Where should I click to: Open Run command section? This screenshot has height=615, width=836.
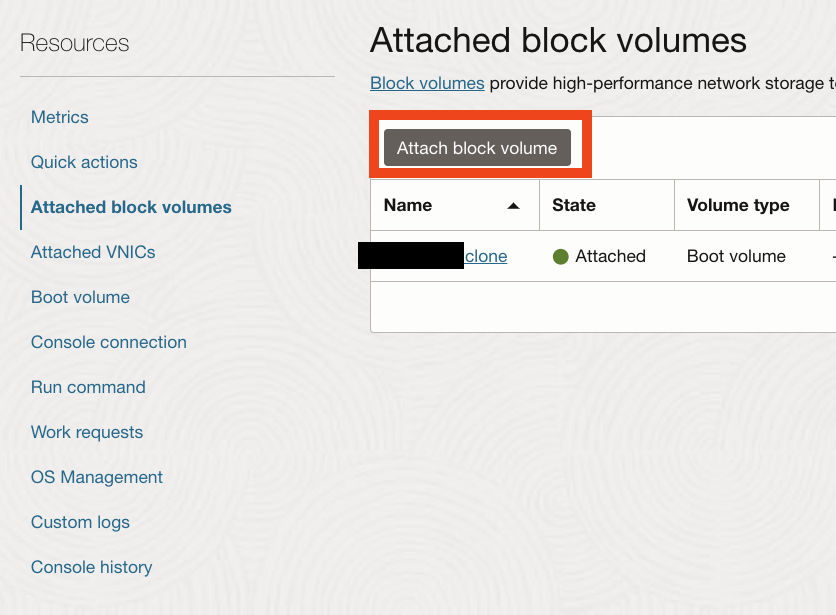pos(89,387)
